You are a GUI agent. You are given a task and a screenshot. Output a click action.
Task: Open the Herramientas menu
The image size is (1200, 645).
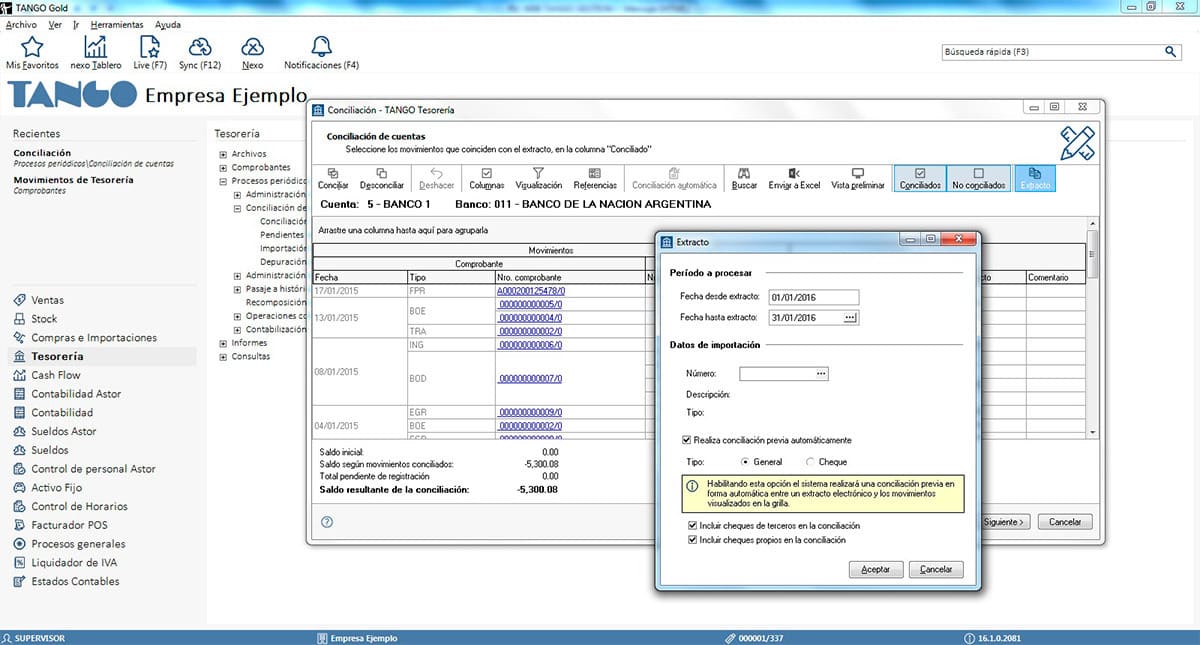116,24
